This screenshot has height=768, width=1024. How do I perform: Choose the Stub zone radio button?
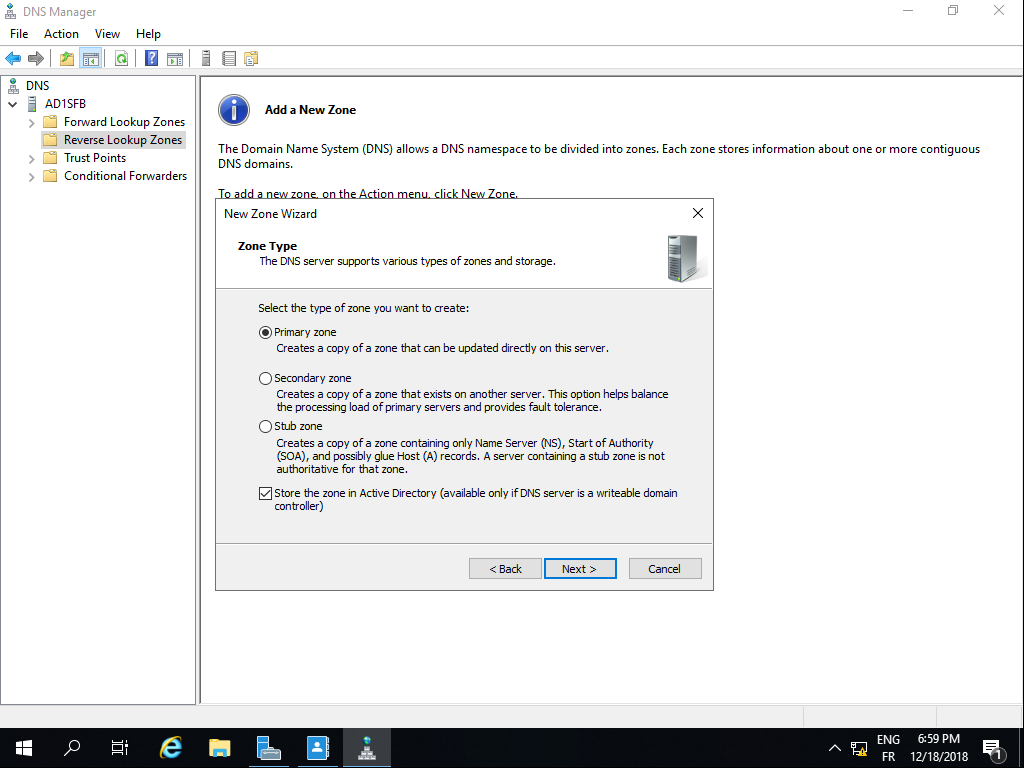(x=265, y=426)
